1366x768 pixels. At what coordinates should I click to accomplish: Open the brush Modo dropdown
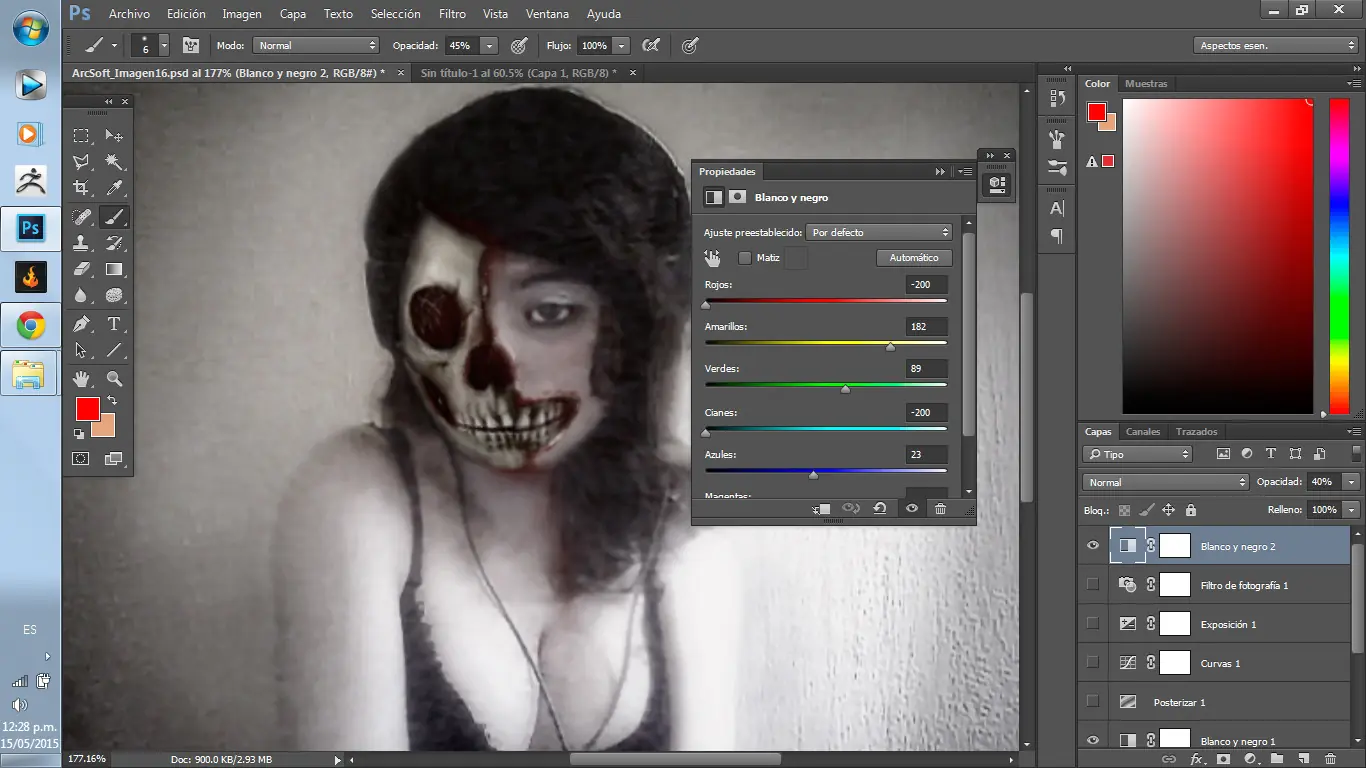tap(315, 46)
